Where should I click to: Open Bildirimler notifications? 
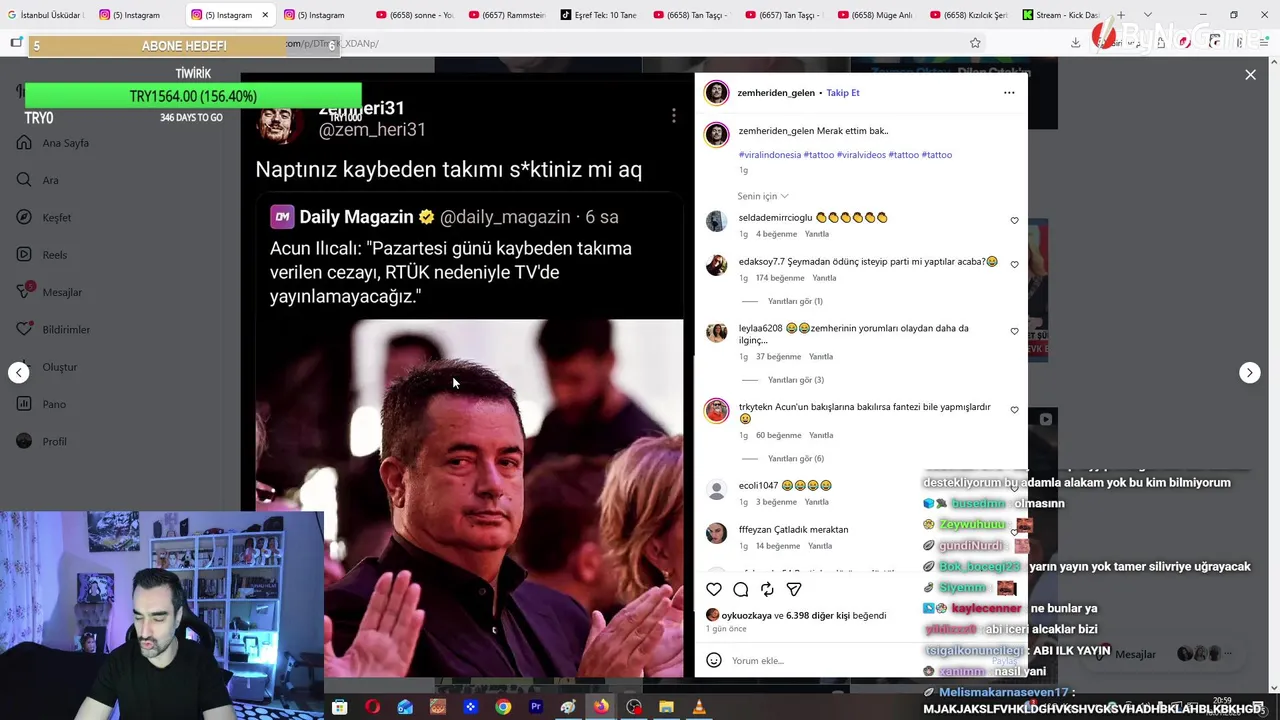[x=54, y=329]
